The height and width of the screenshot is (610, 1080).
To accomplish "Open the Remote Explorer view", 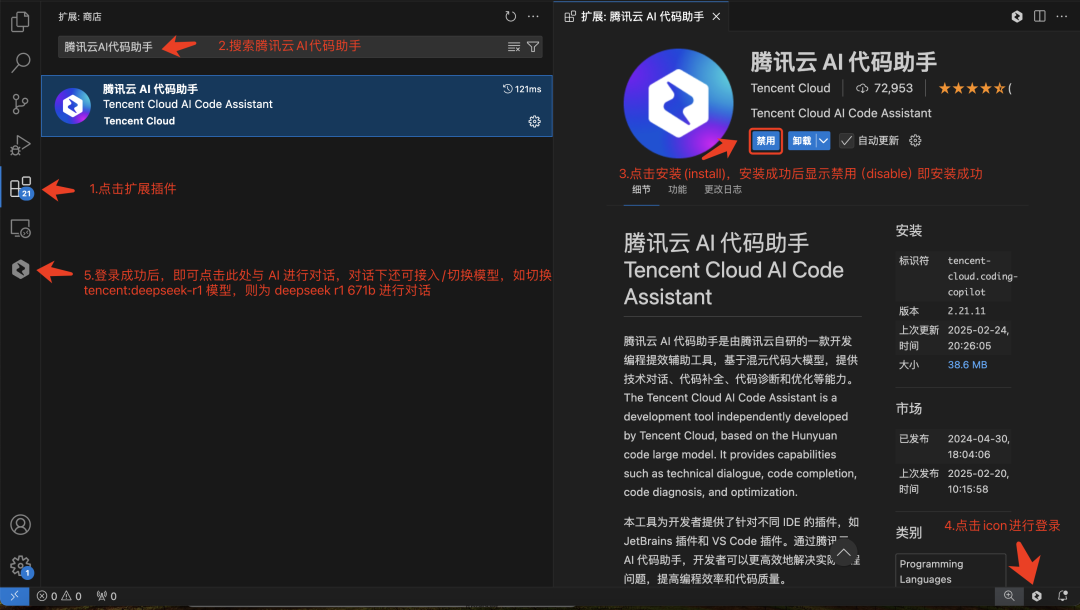I will pyautogui.click(x=21, y=229).
